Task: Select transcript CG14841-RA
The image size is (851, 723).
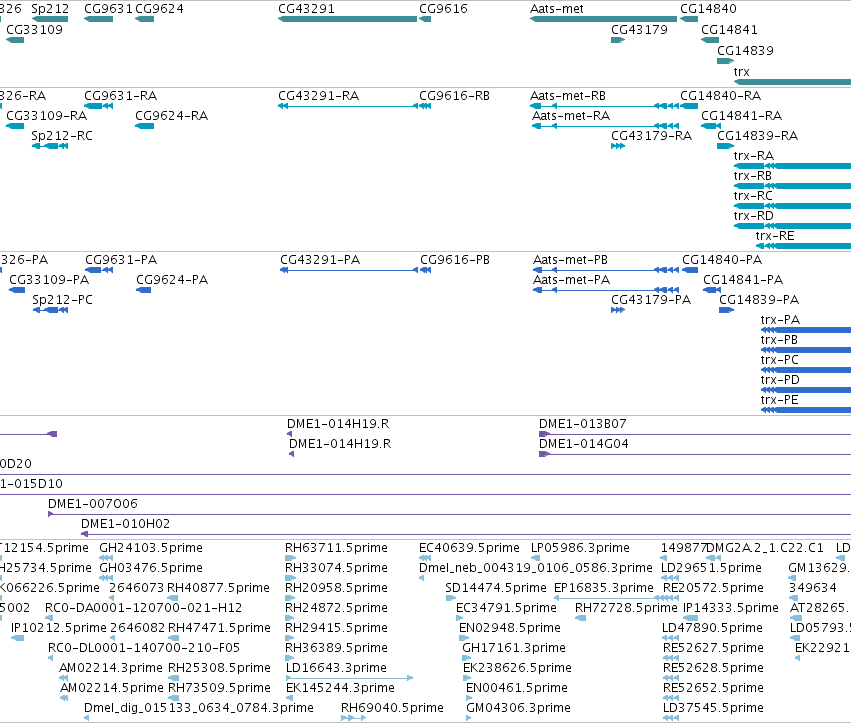Action: pos(741,116)
